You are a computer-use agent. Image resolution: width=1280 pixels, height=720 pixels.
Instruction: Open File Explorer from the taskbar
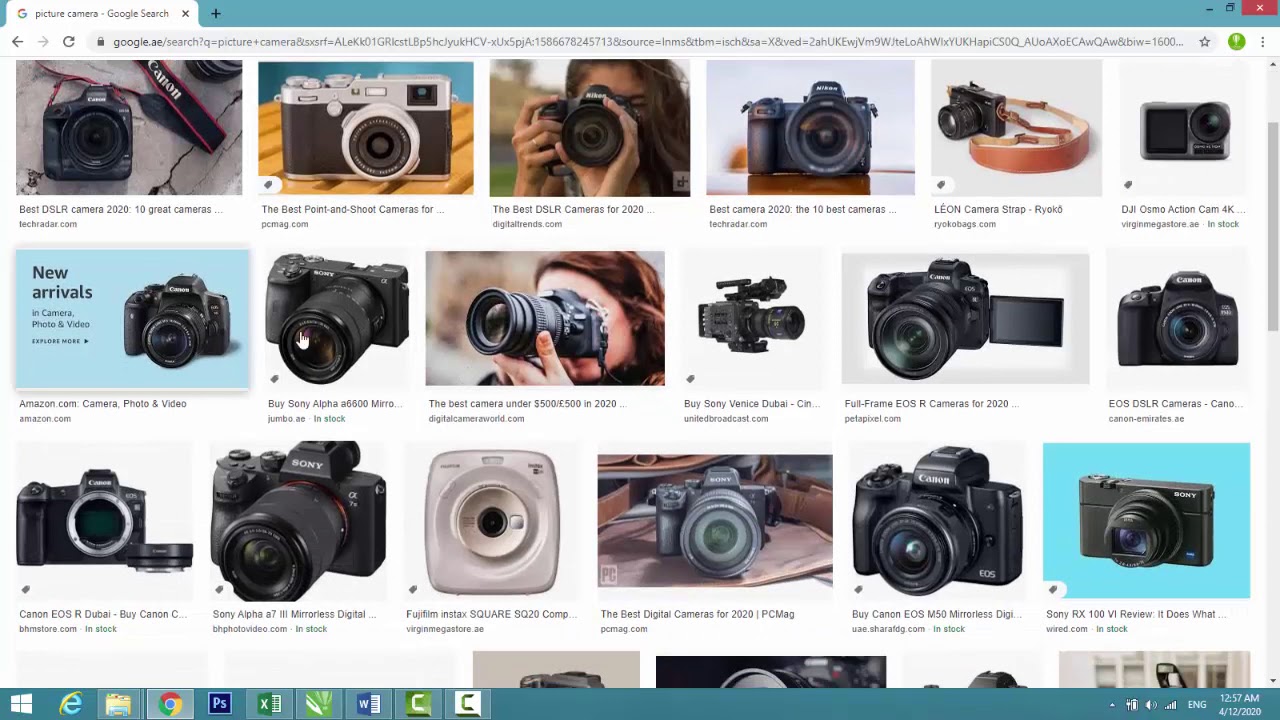point(119,704)
